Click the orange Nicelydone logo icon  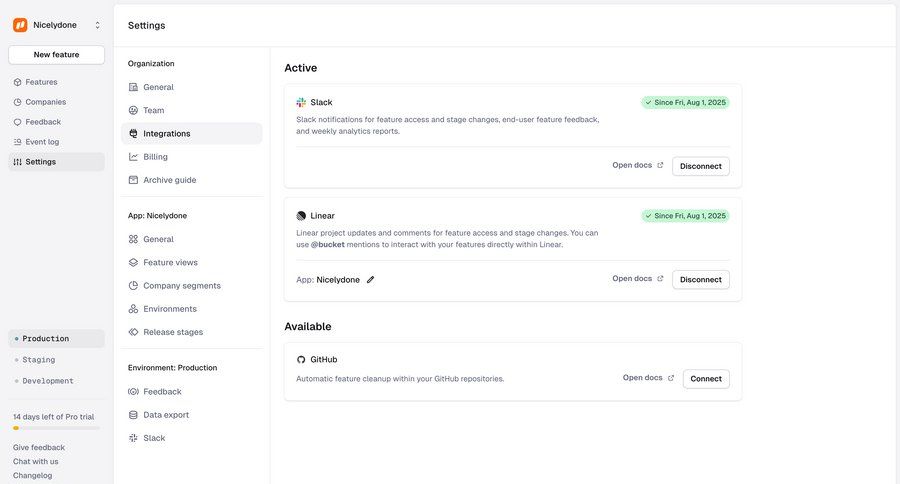pyautogui.click(x=20, y=25)
